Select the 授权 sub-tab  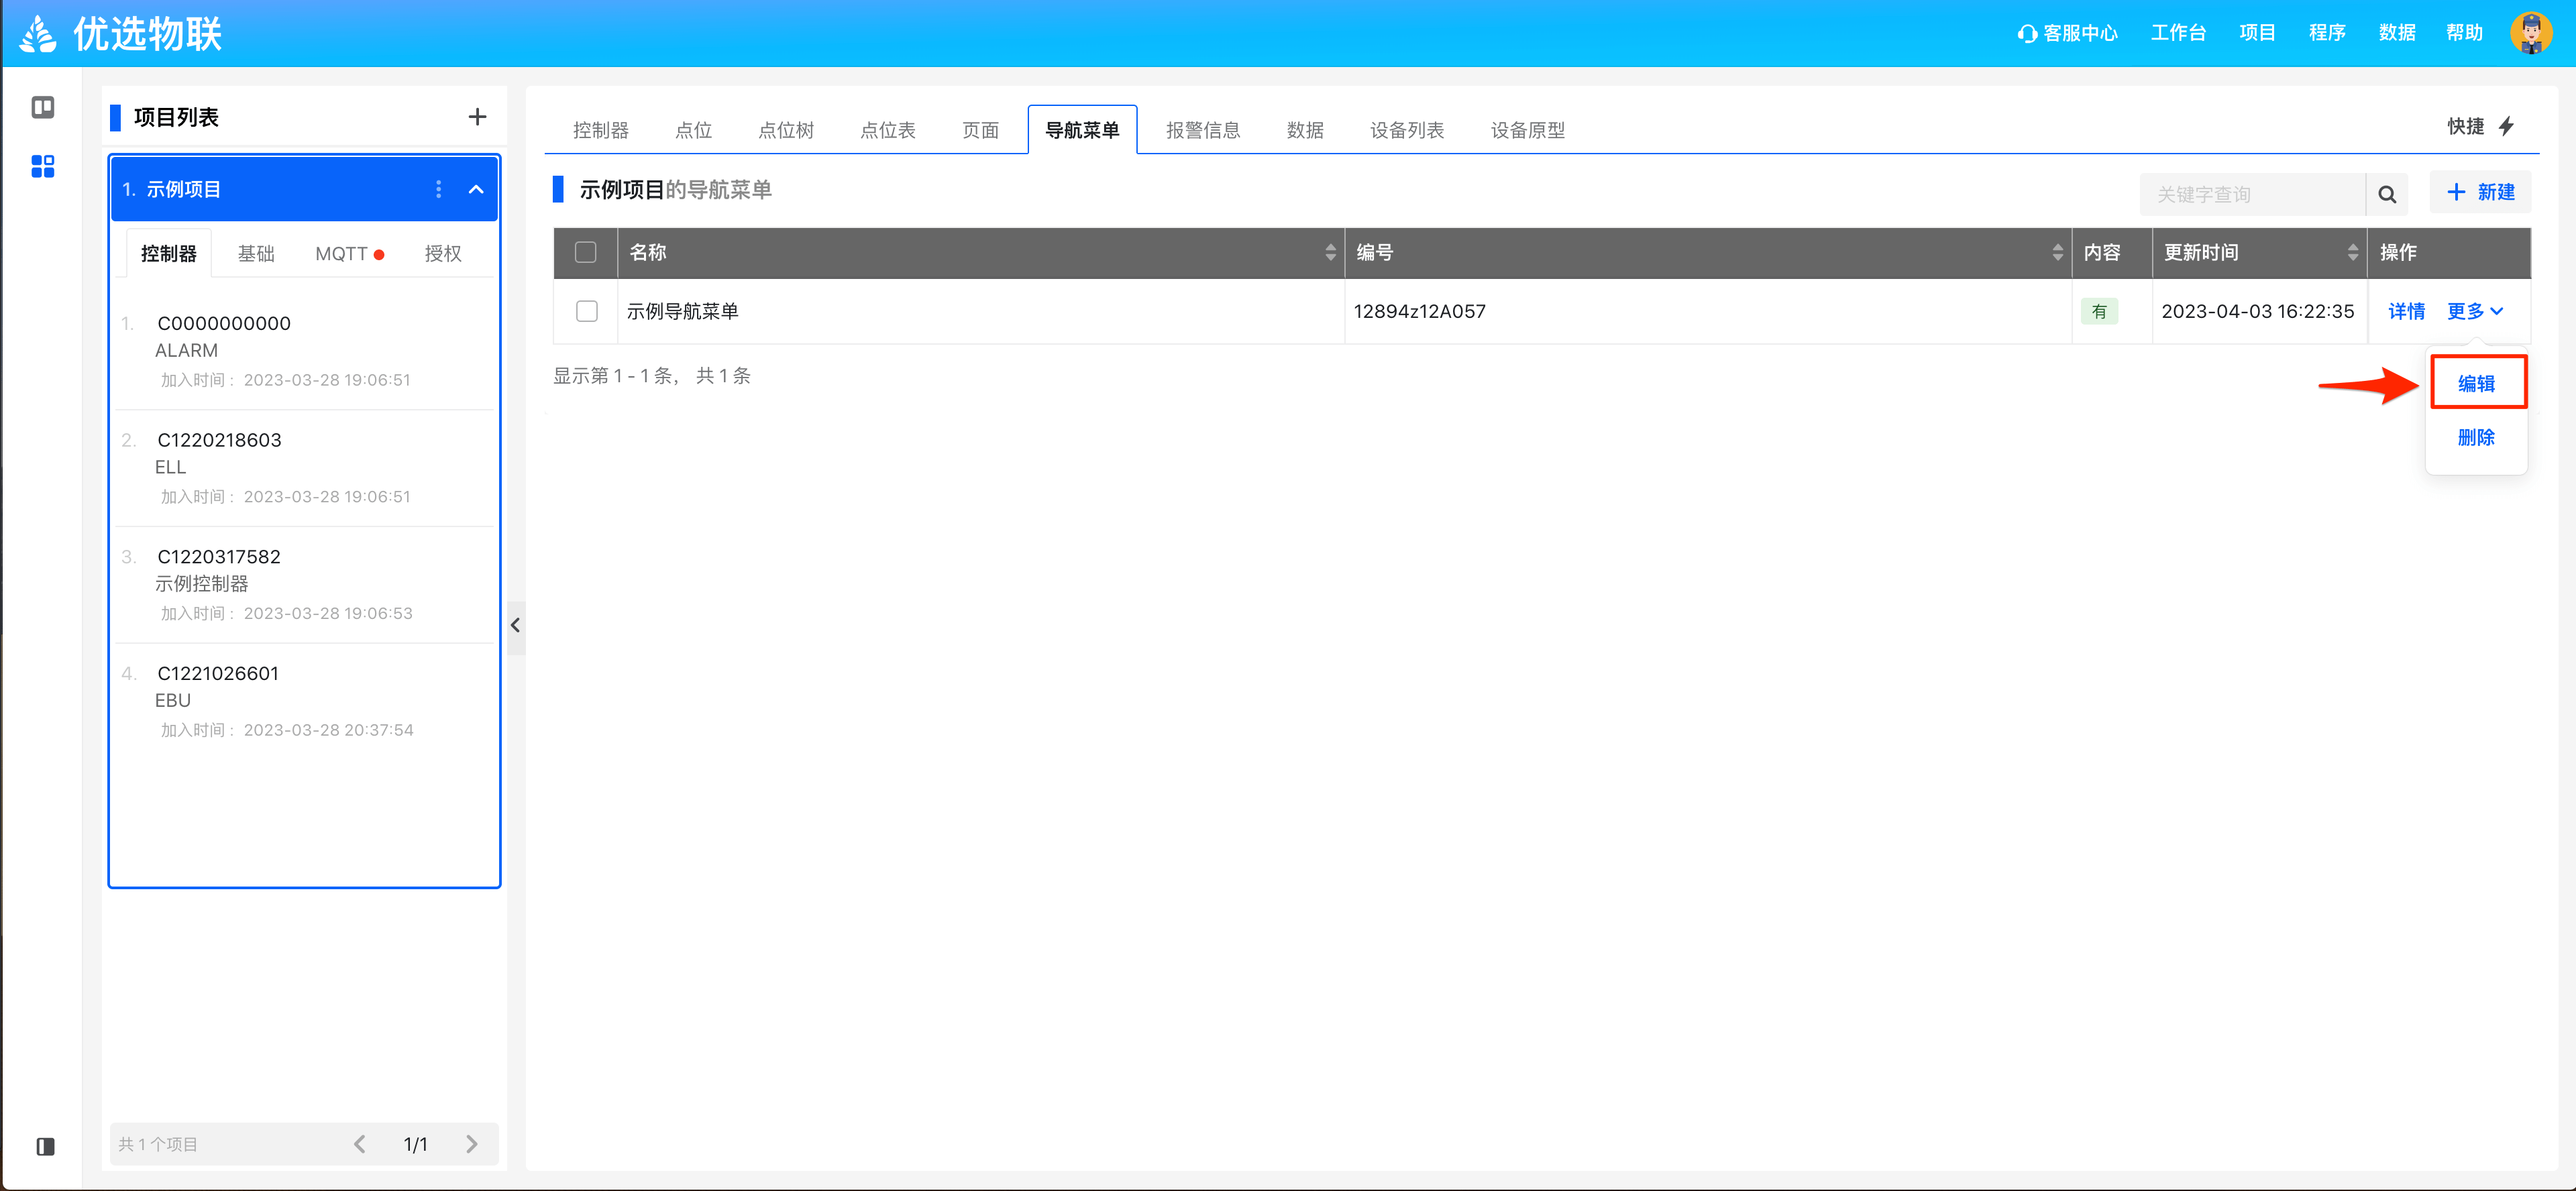pos(443,253)
